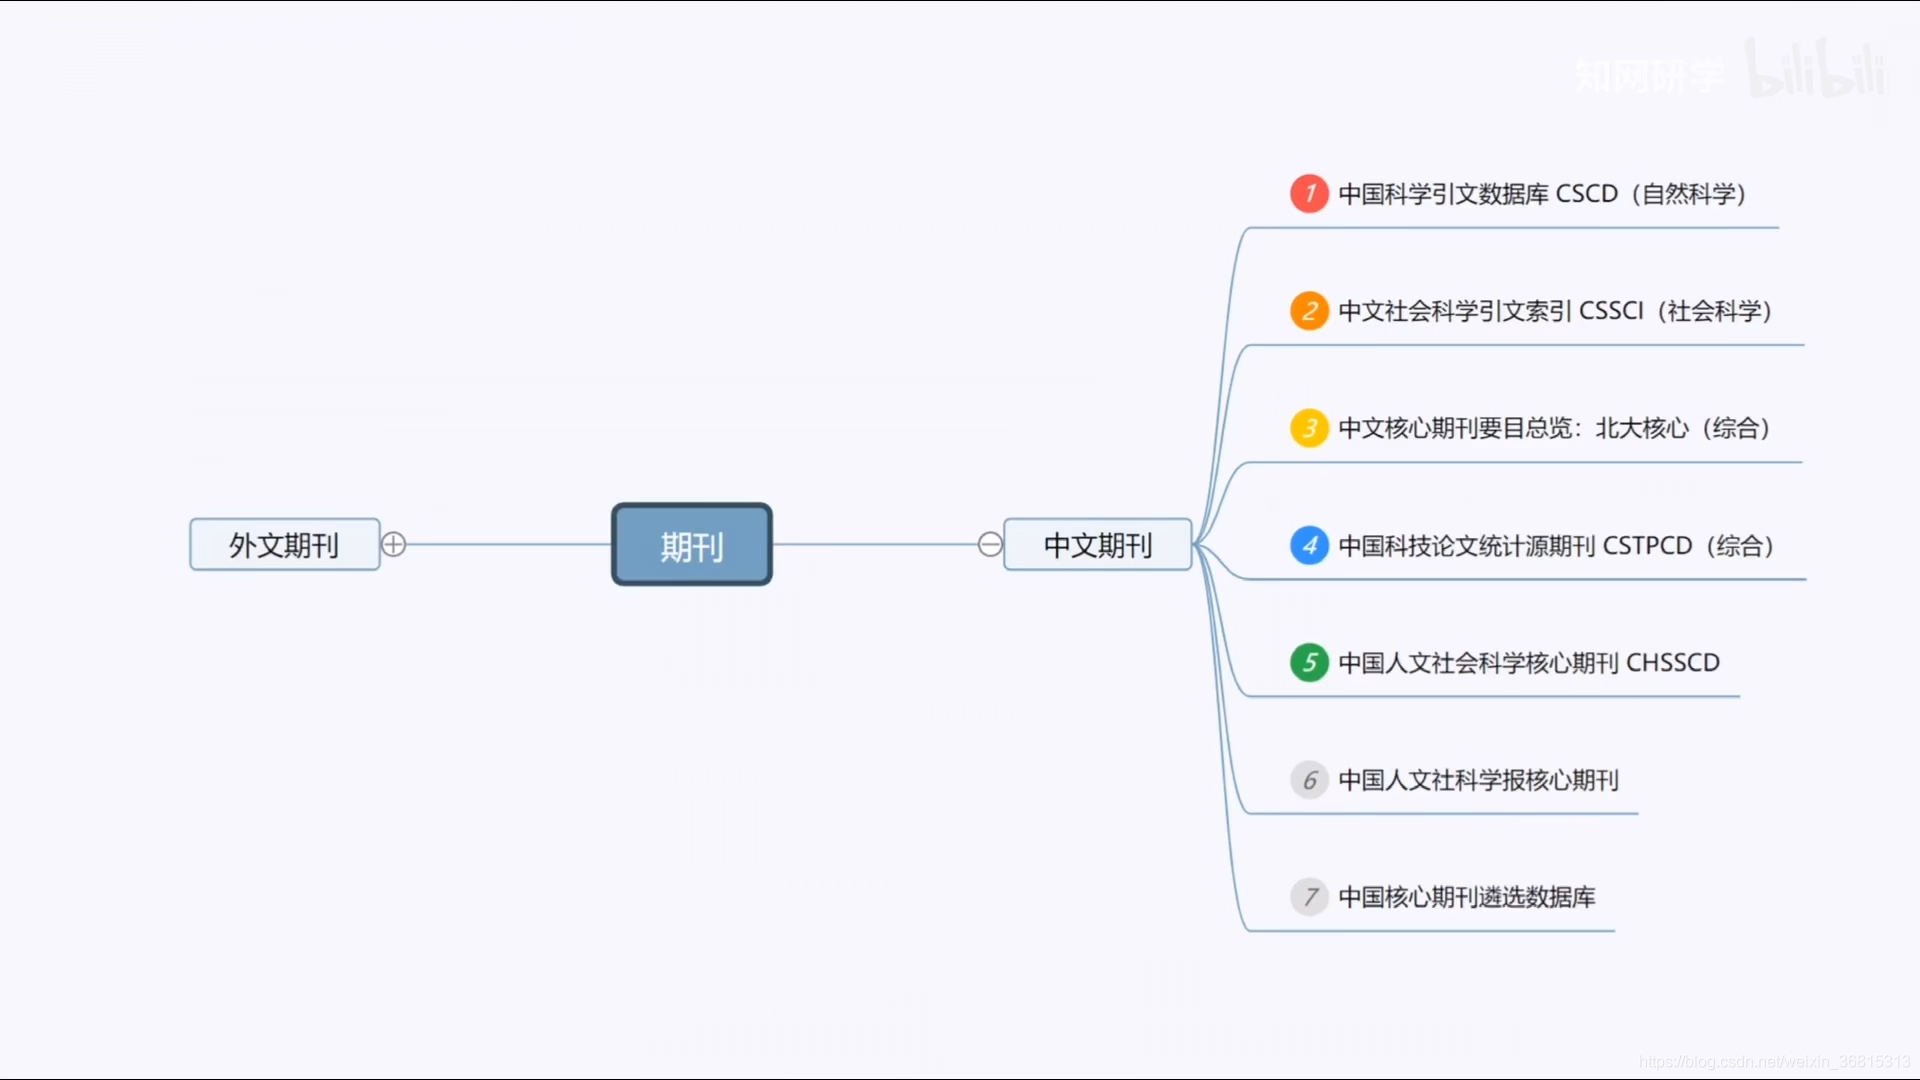Viewport: 1920px width, 1080px height.
Task: Click the green number 5 priority marker
Action: (1309, 663)
